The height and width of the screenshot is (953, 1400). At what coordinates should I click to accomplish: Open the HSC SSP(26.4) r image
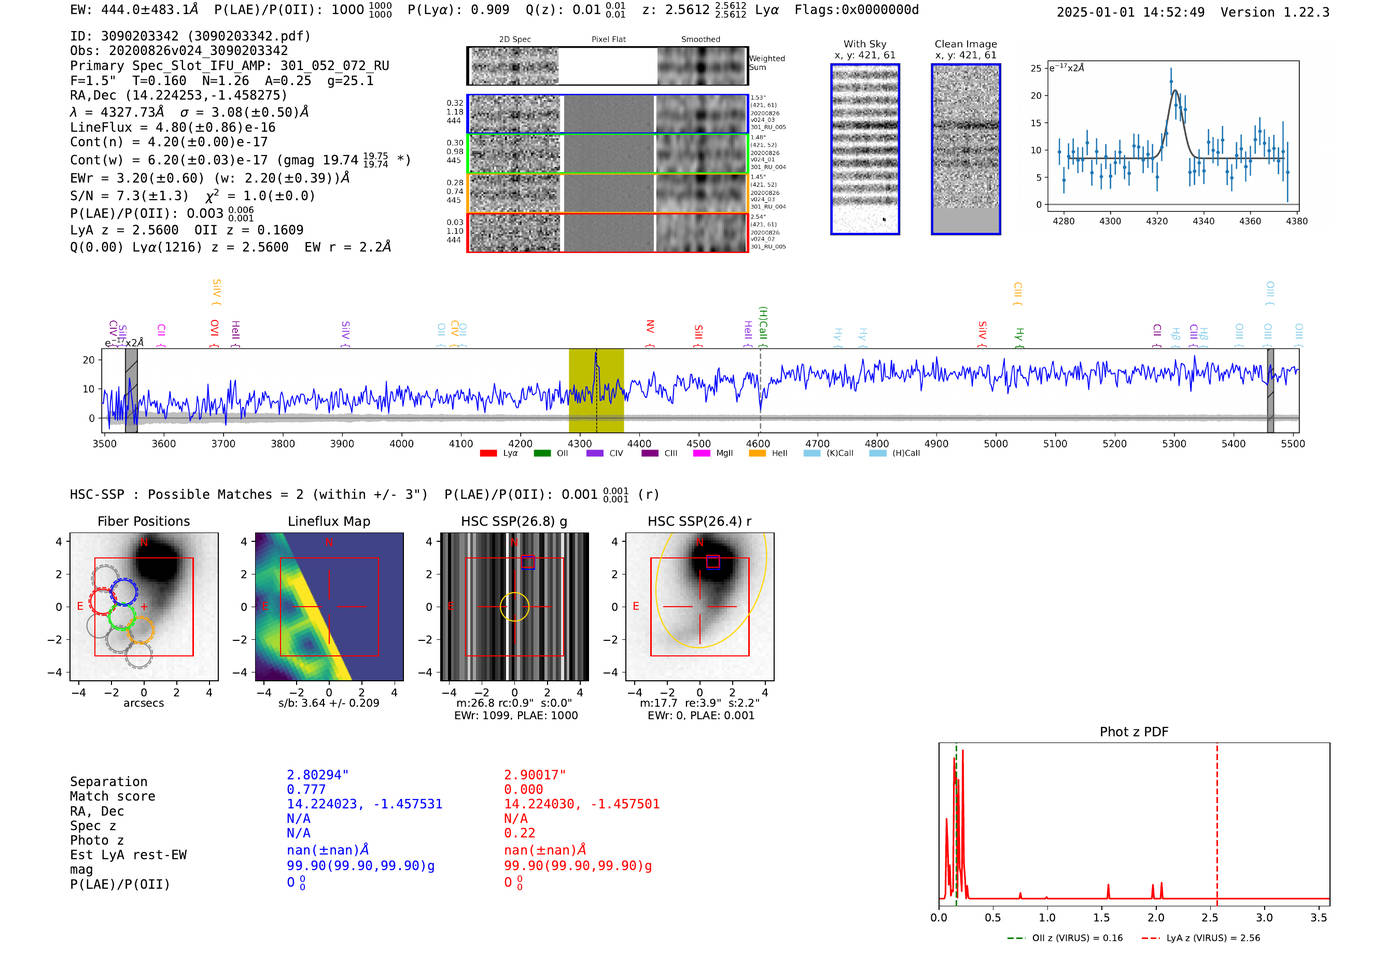click(x=700, y=607)
